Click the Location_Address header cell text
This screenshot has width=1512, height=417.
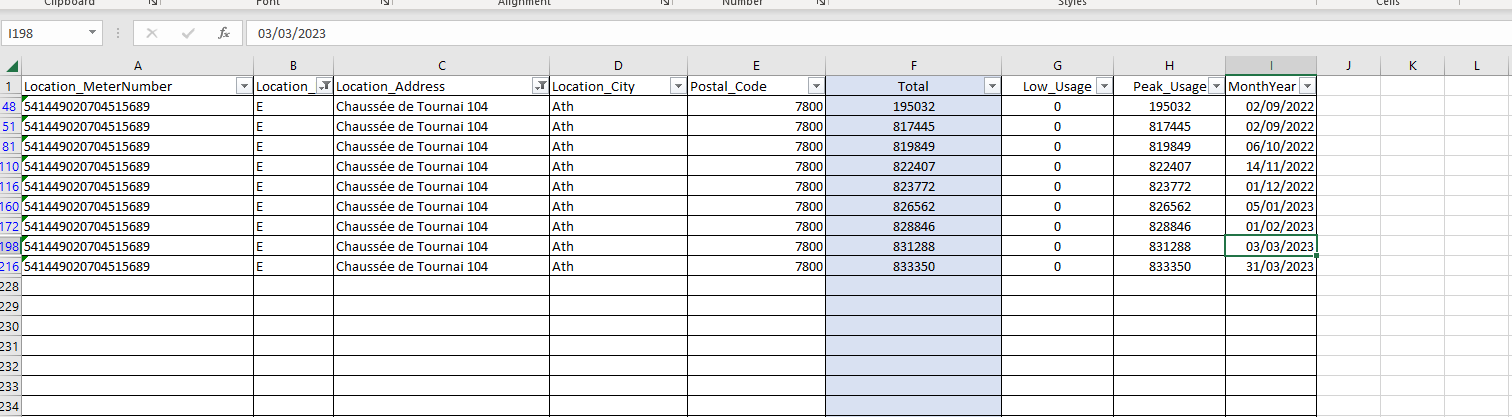tap(391, 87)
